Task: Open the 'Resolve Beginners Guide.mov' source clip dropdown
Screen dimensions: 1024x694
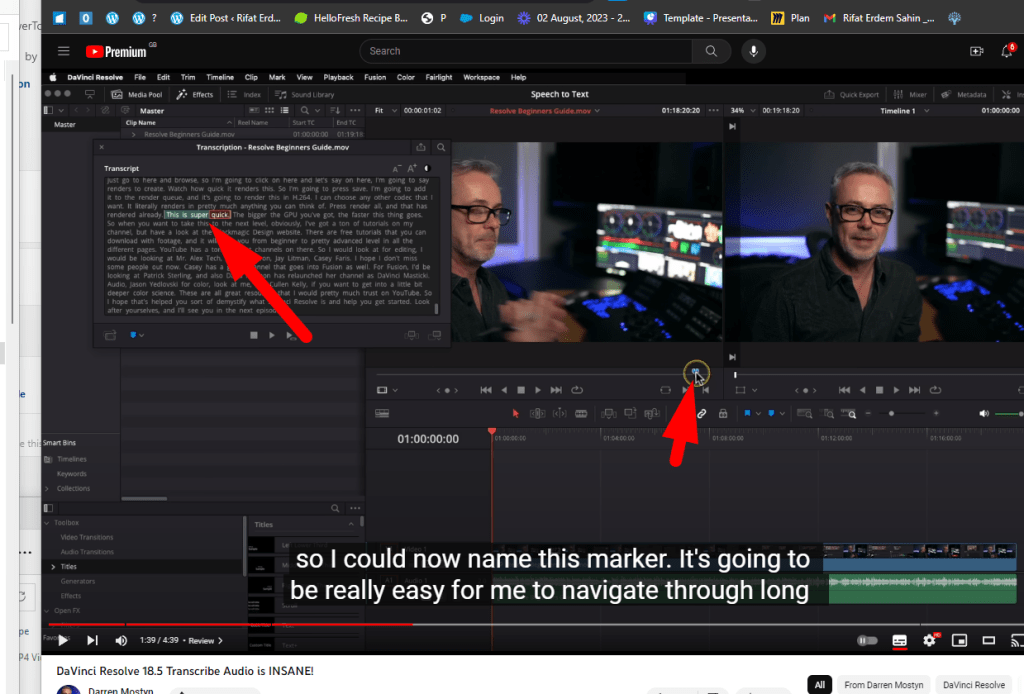Action: coord(545,110)
